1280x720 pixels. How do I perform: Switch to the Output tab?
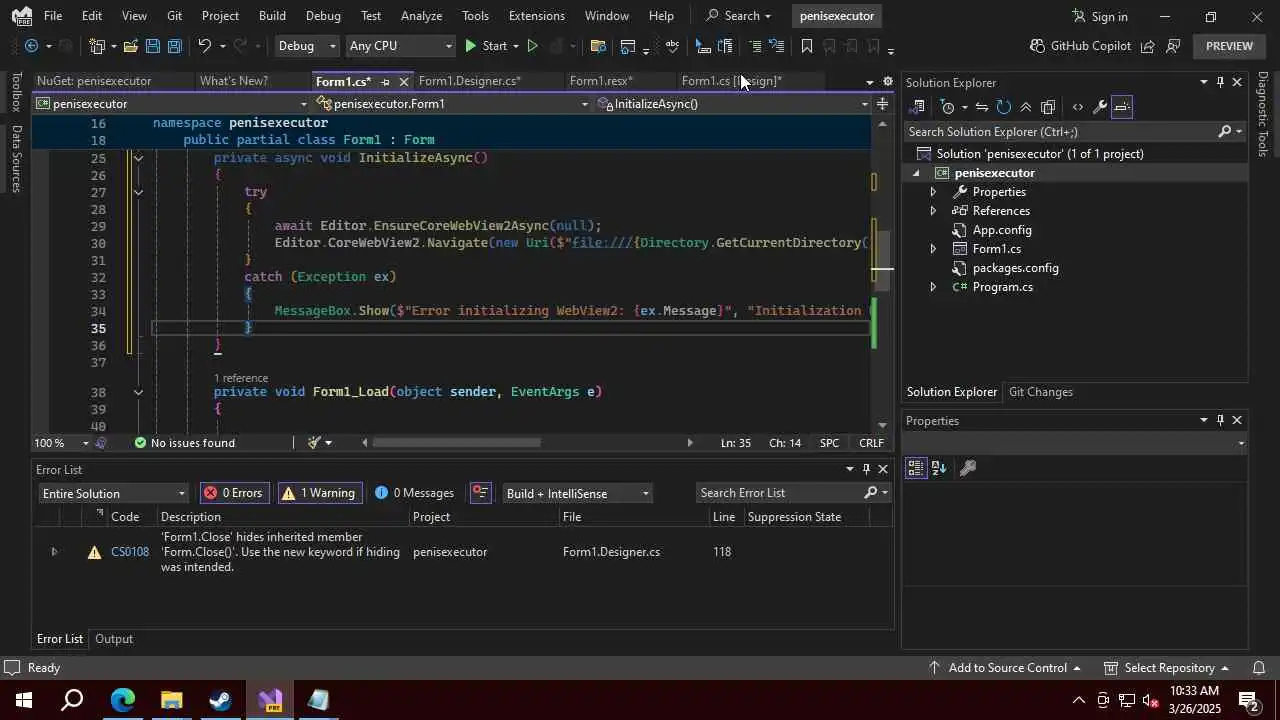[114, 639]
